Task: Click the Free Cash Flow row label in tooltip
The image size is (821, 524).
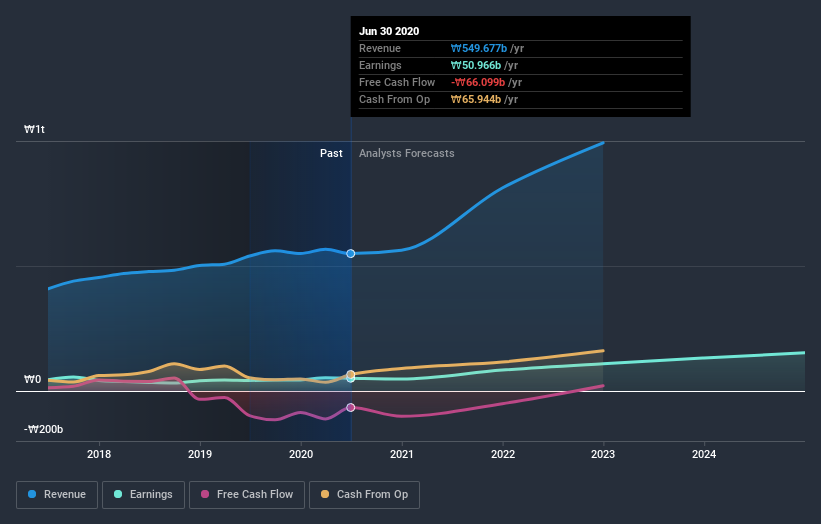Action: pyautogui.click(x=397, y=82)
